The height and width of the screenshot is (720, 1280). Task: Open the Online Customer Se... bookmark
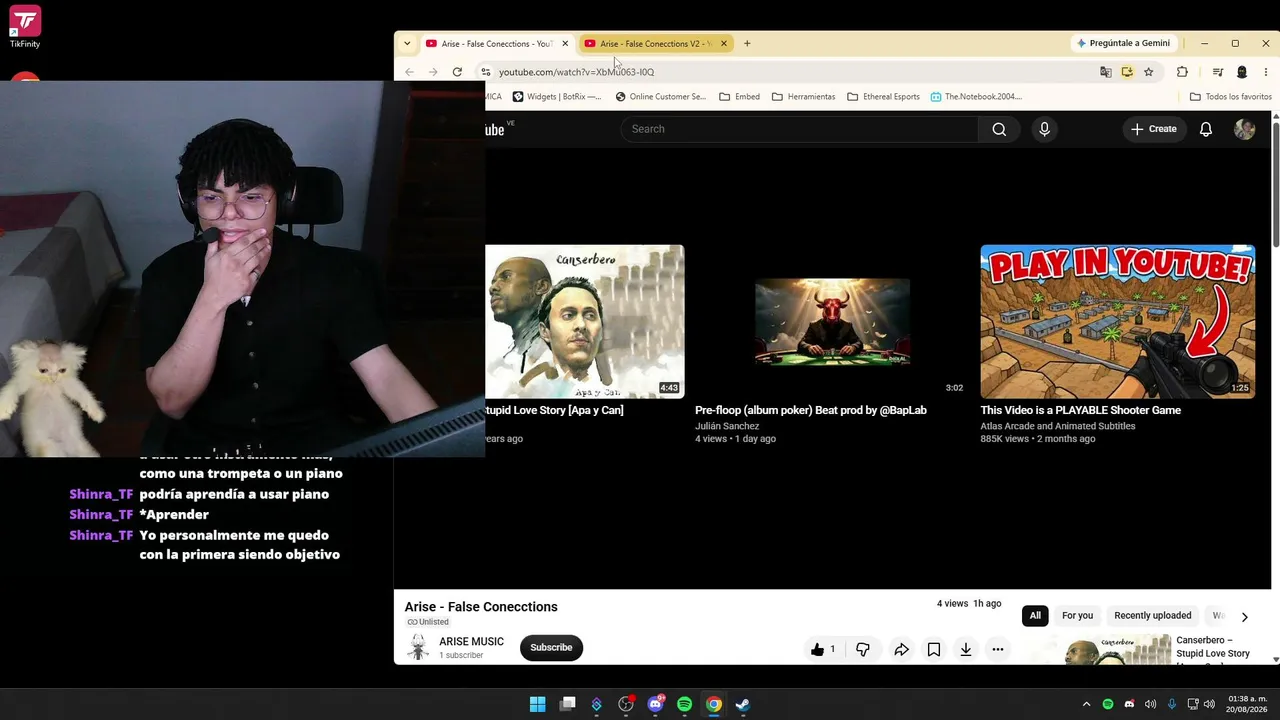[x=660, y=97]
